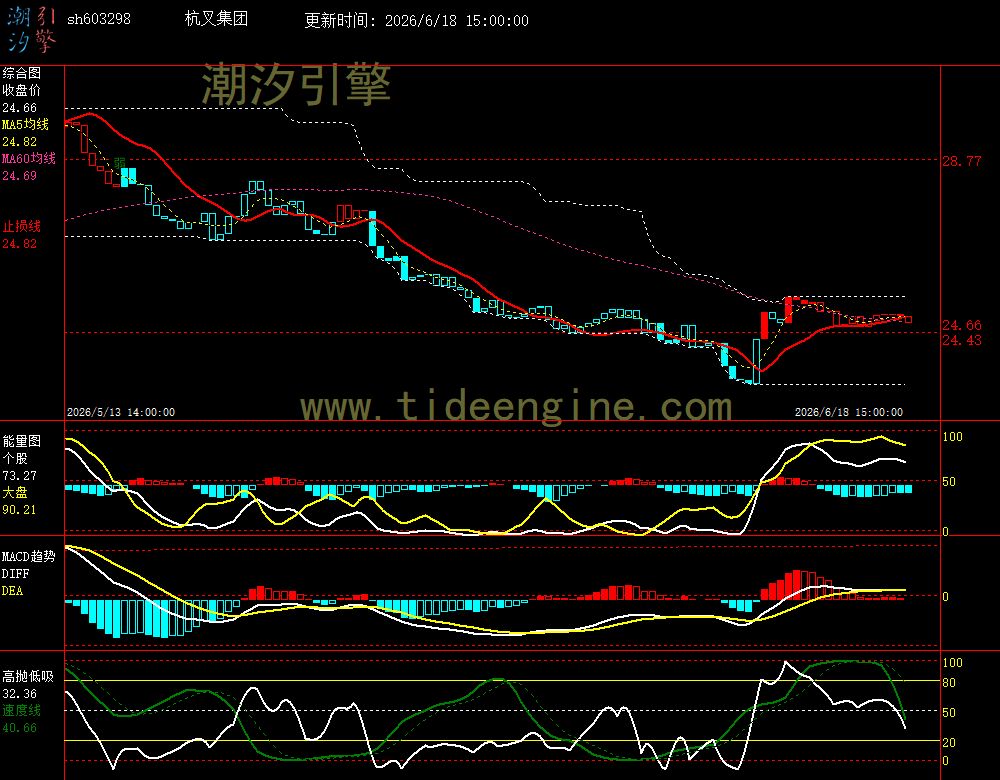The width and height of the screenshot is (1000, 780).
Task: Click the 80 level label on the 高抛低吸 axis
Action: pyautogui.click(x=949, y=682)
